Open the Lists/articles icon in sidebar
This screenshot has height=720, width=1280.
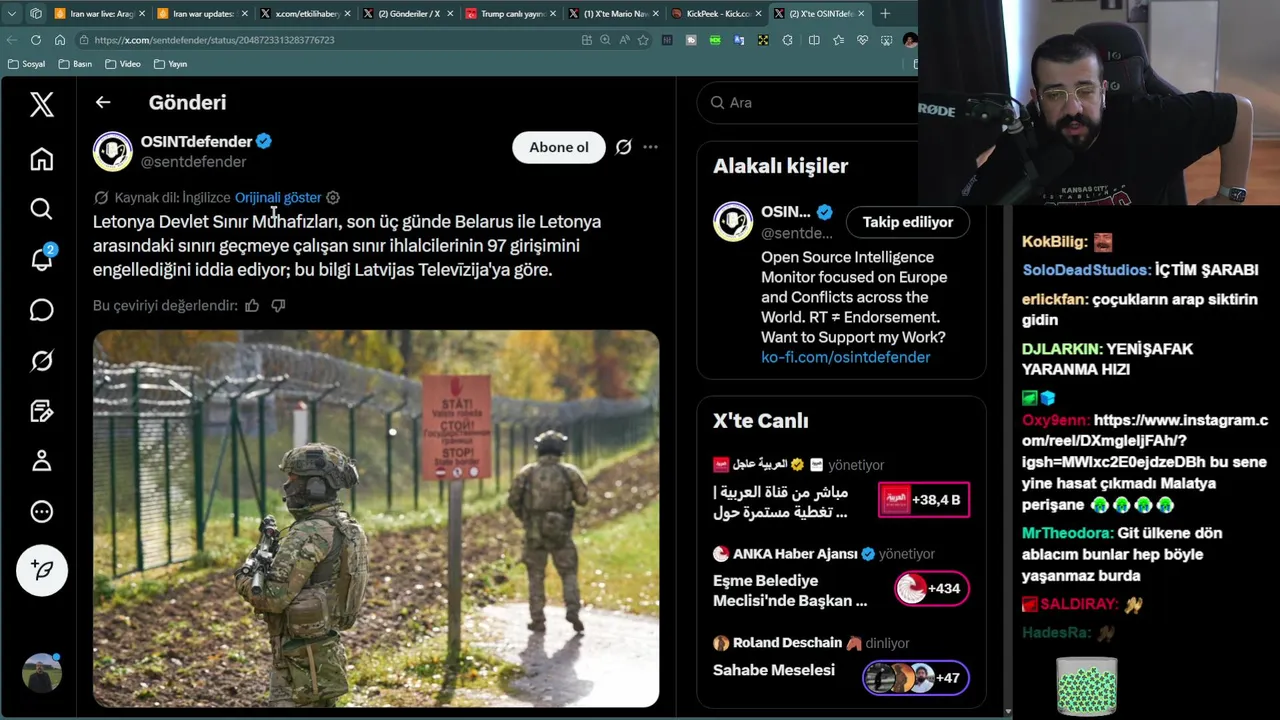[41, 411]
